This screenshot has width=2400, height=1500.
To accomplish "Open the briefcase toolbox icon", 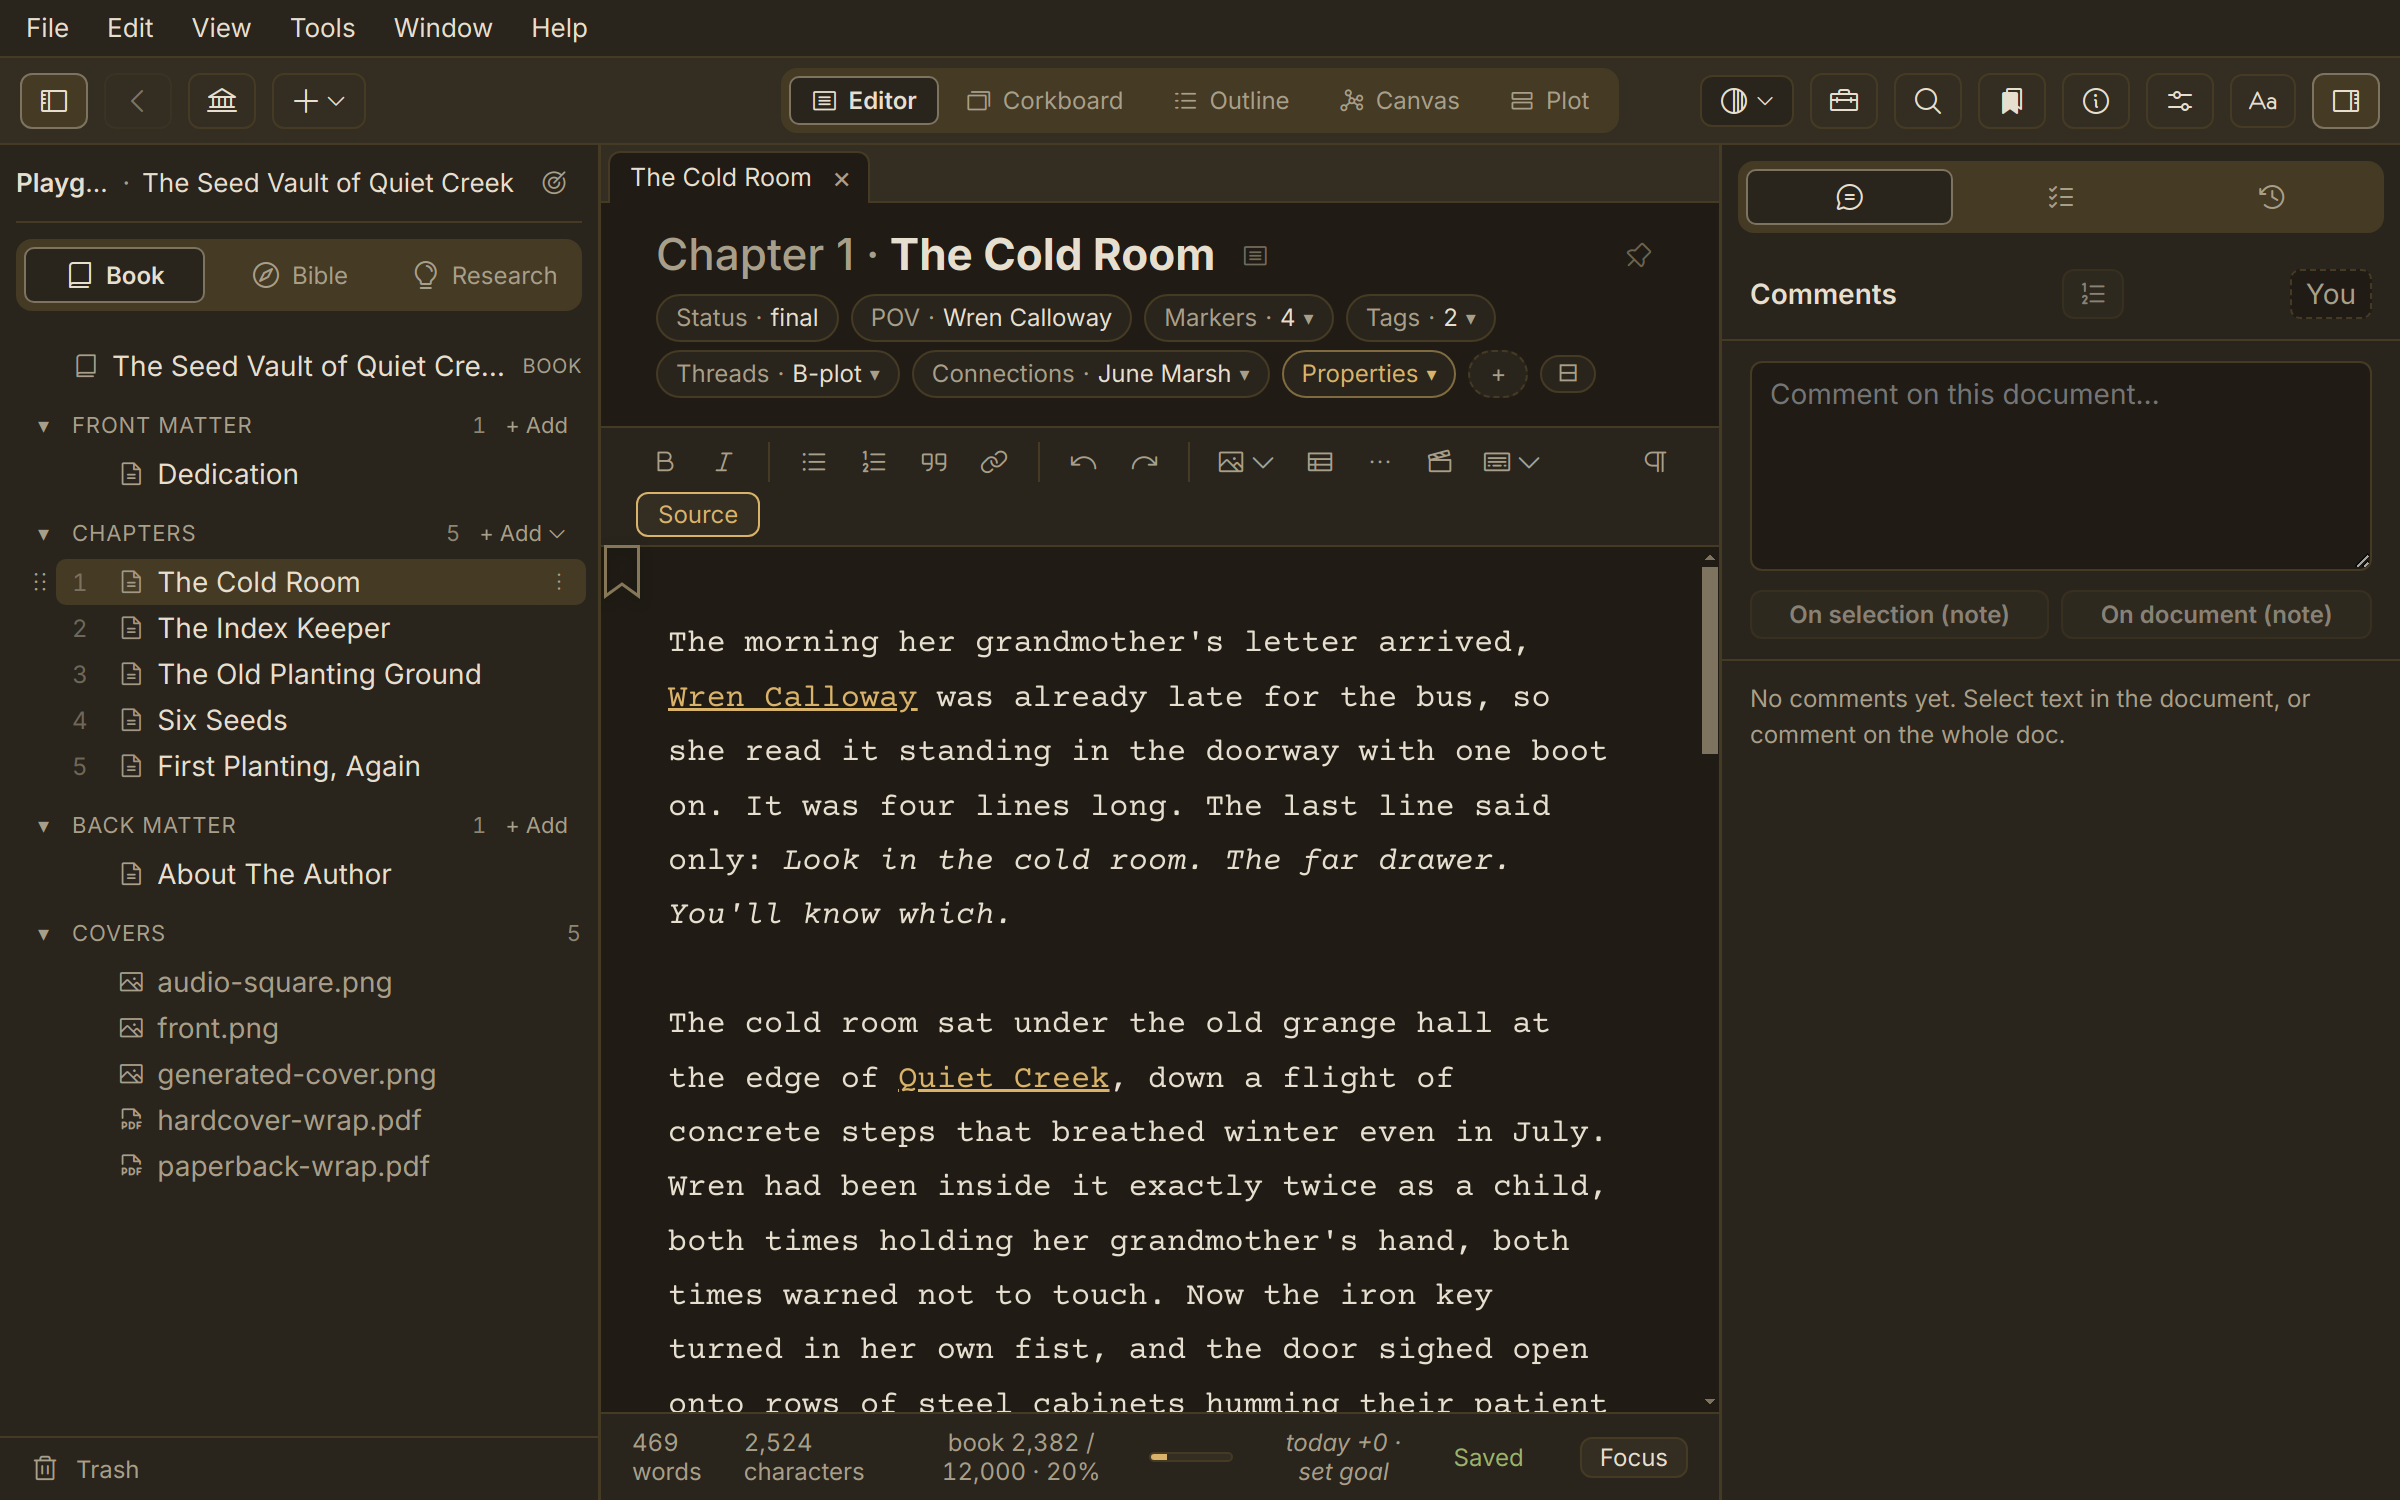I will point(1844,101).
